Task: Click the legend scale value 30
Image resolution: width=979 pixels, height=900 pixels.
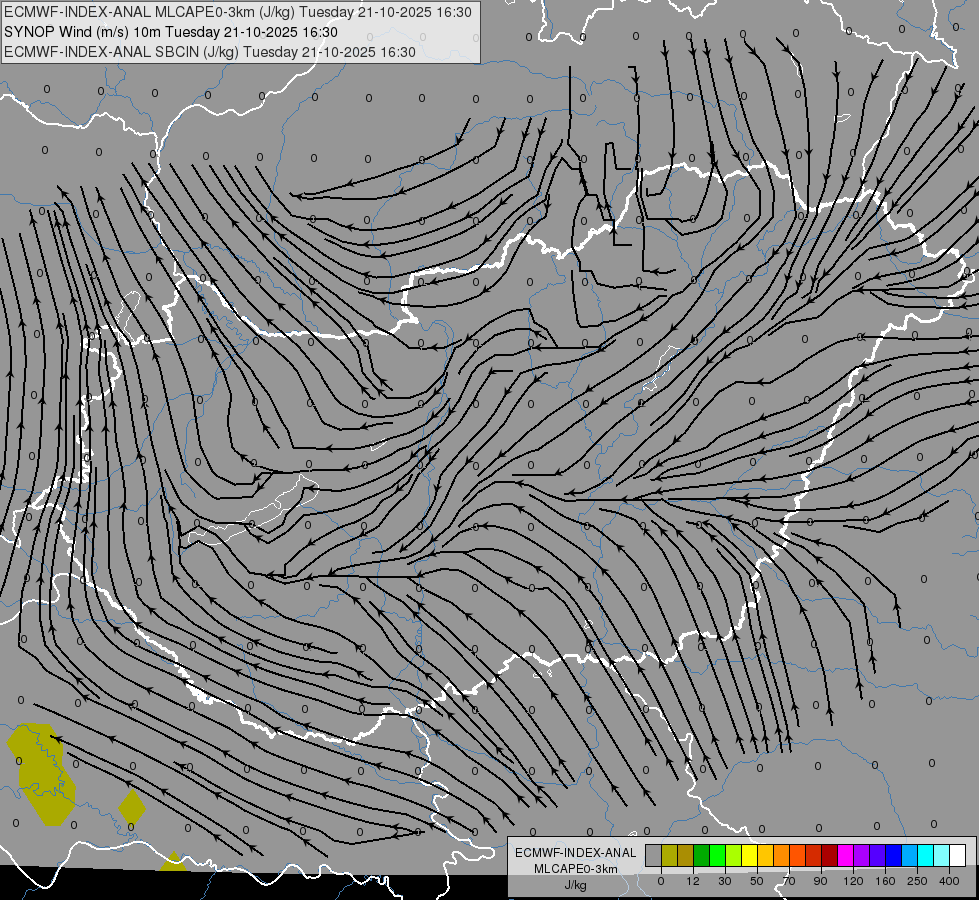Action: (725, 881)
